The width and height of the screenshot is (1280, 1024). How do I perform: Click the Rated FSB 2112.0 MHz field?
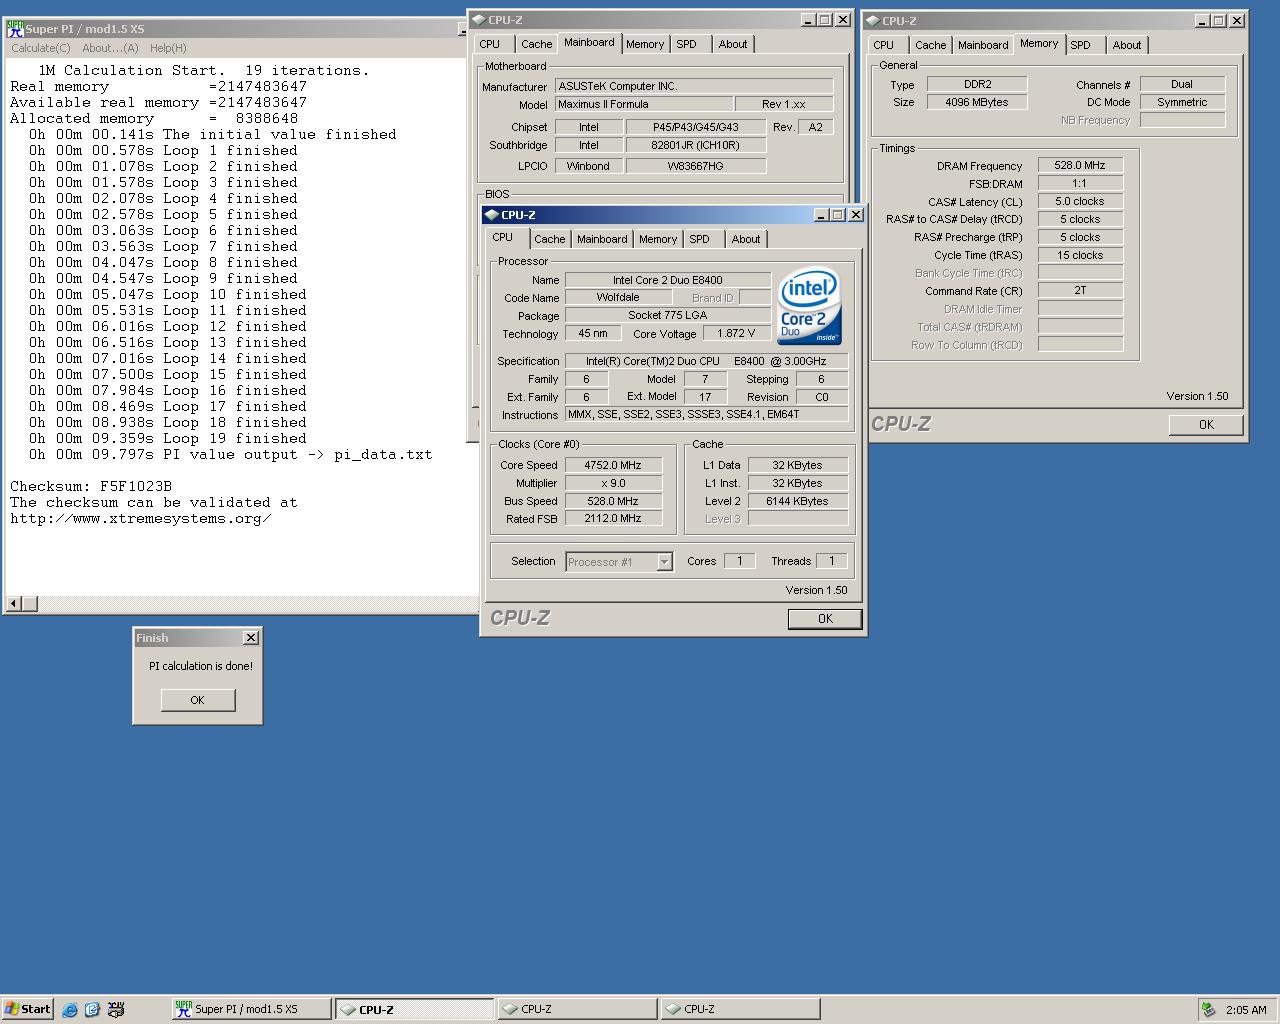pos(613,519)
